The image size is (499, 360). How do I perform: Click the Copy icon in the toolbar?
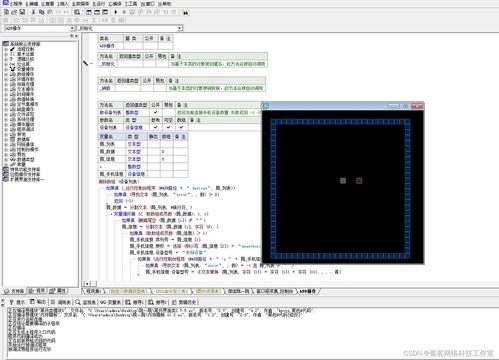tap(41, 12)
